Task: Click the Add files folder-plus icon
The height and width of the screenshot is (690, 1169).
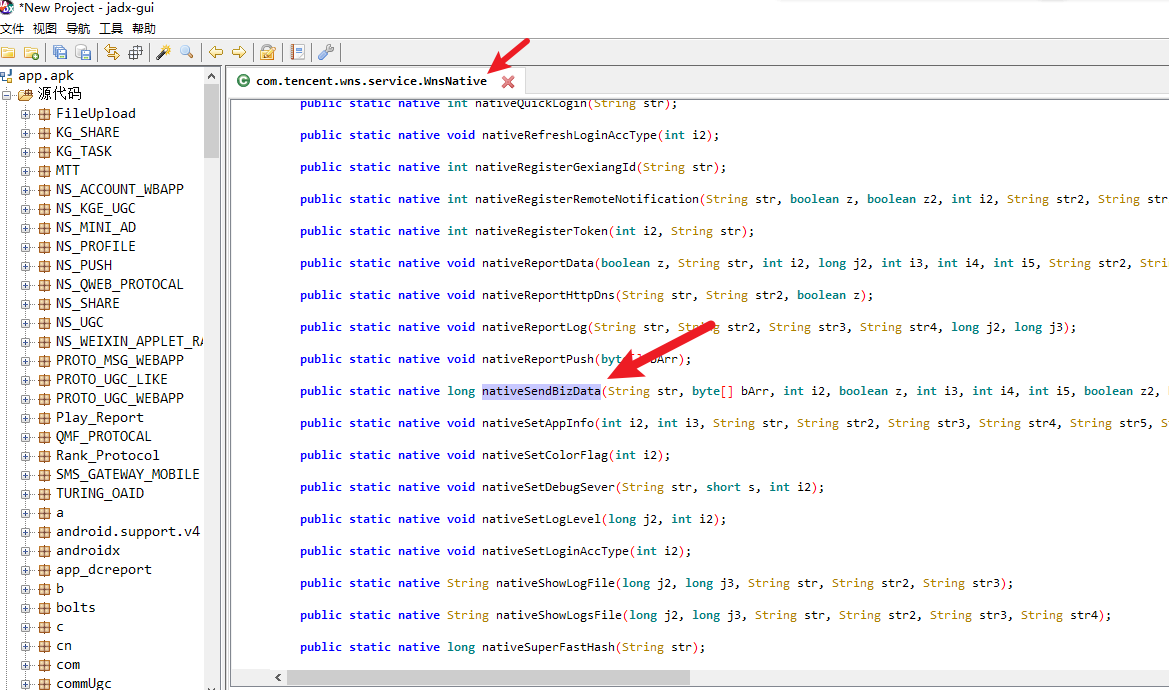Action: coord(31,52)
